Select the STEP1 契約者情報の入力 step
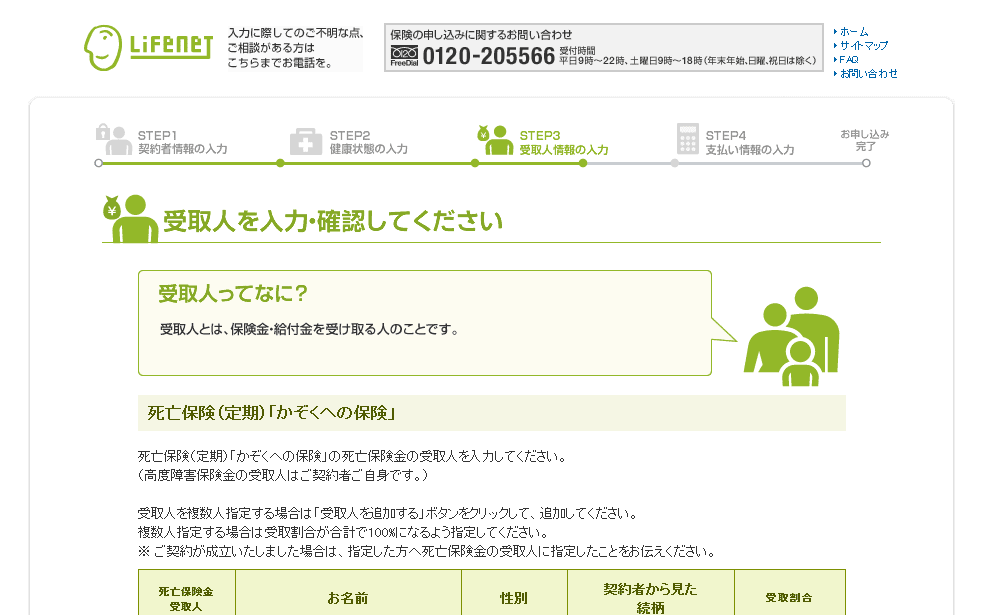This screenshot has width=997, height=615. click(182, 142)
